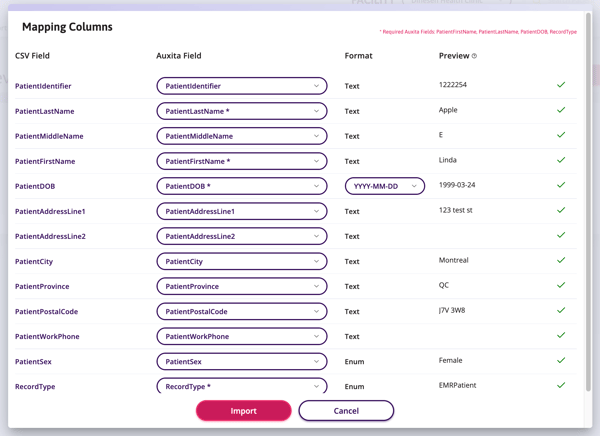Click the PatientCity CSV field label
The height and width of the screenshot is (436, 600).
click(34, 262)
